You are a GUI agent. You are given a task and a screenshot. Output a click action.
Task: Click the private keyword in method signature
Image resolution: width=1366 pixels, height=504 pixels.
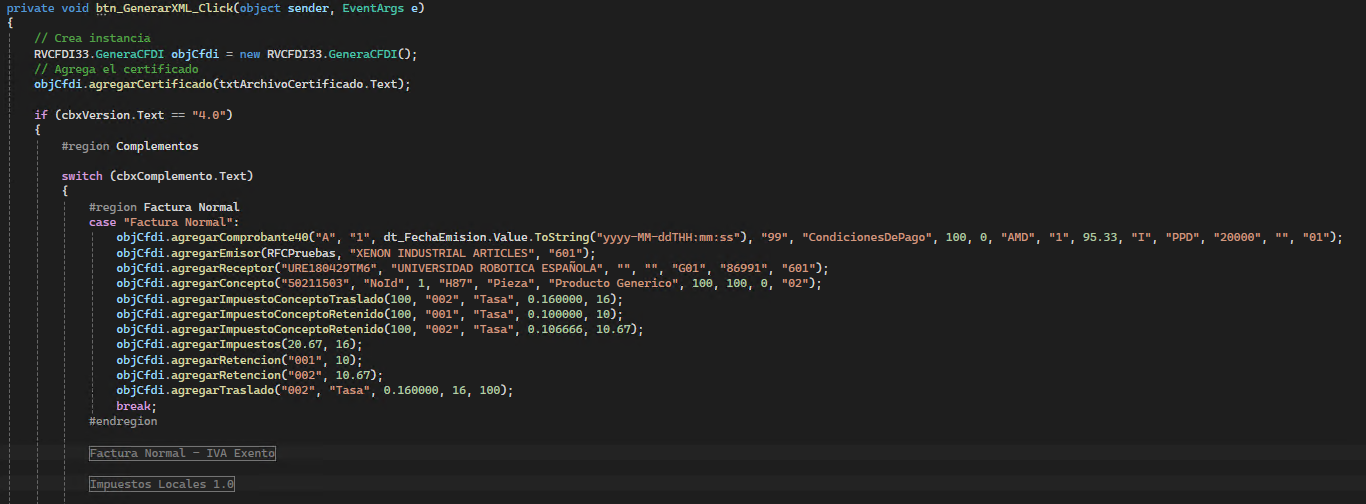tap(30, 7)
